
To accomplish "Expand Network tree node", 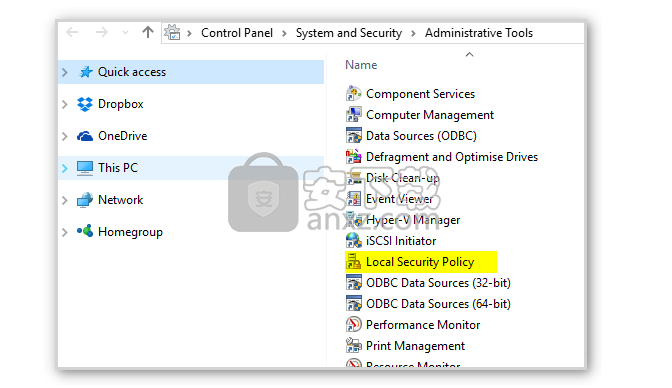I will 65,200.
